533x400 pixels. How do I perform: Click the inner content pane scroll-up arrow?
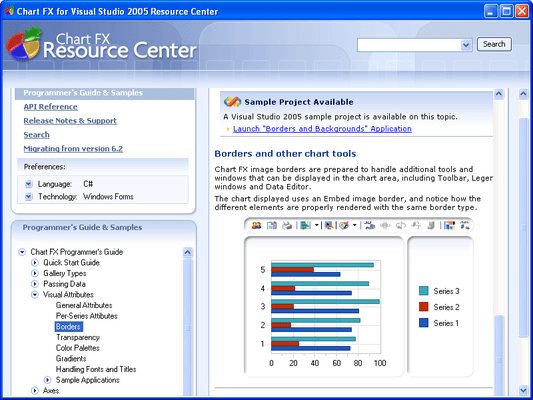(x=498, y=93)
